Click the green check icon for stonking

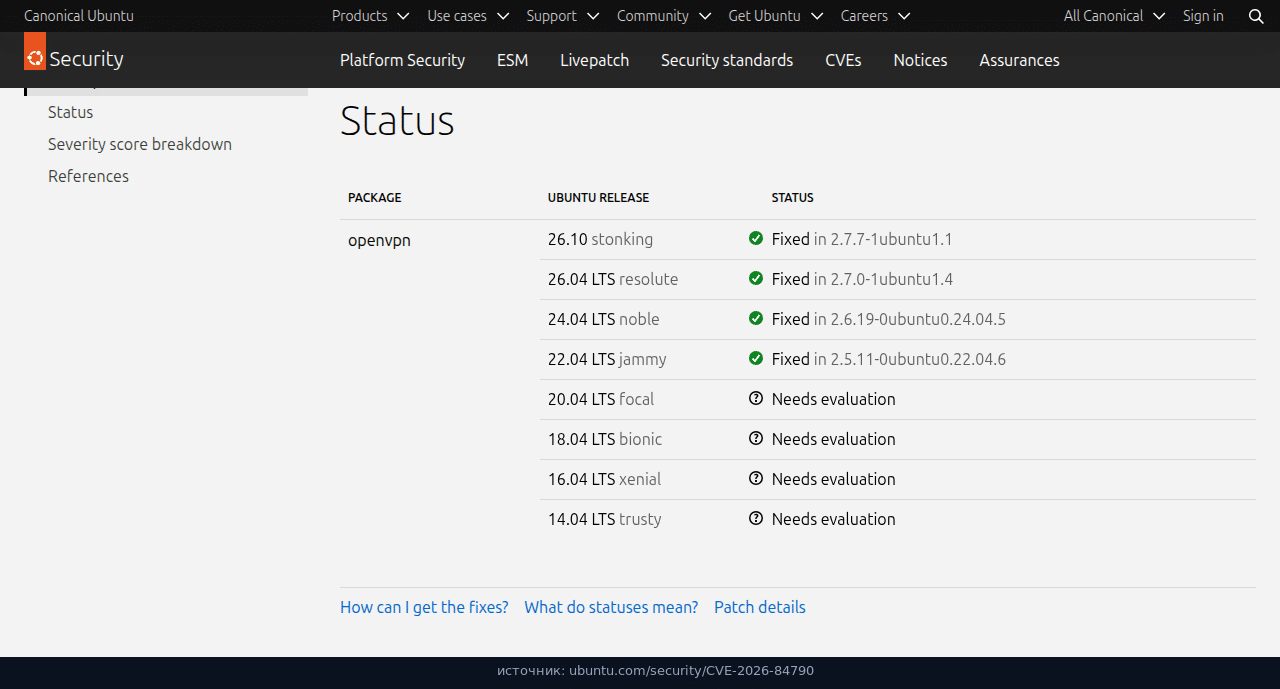(x=756, y=239)
